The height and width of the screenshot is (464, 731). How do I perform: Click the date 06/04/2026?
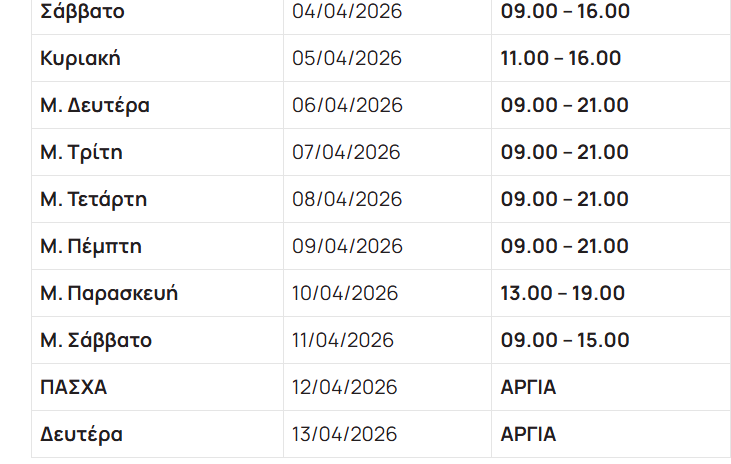click(x=347, y=105)
